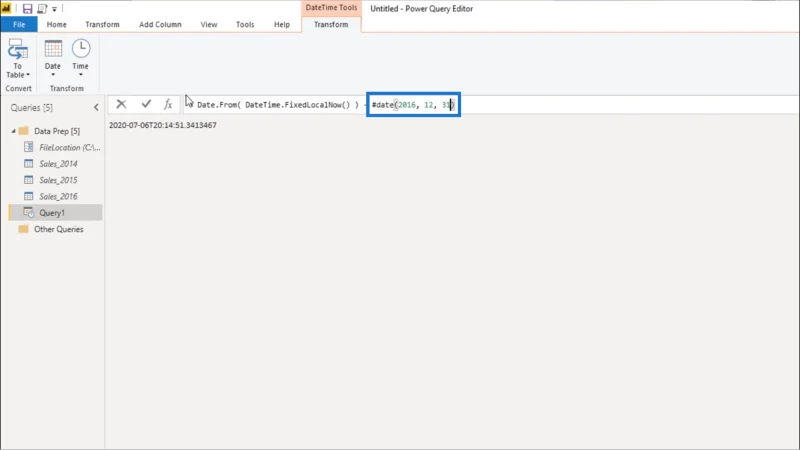
Task: Open the Tools ribbon tab
Action: [x=245, y=24]
